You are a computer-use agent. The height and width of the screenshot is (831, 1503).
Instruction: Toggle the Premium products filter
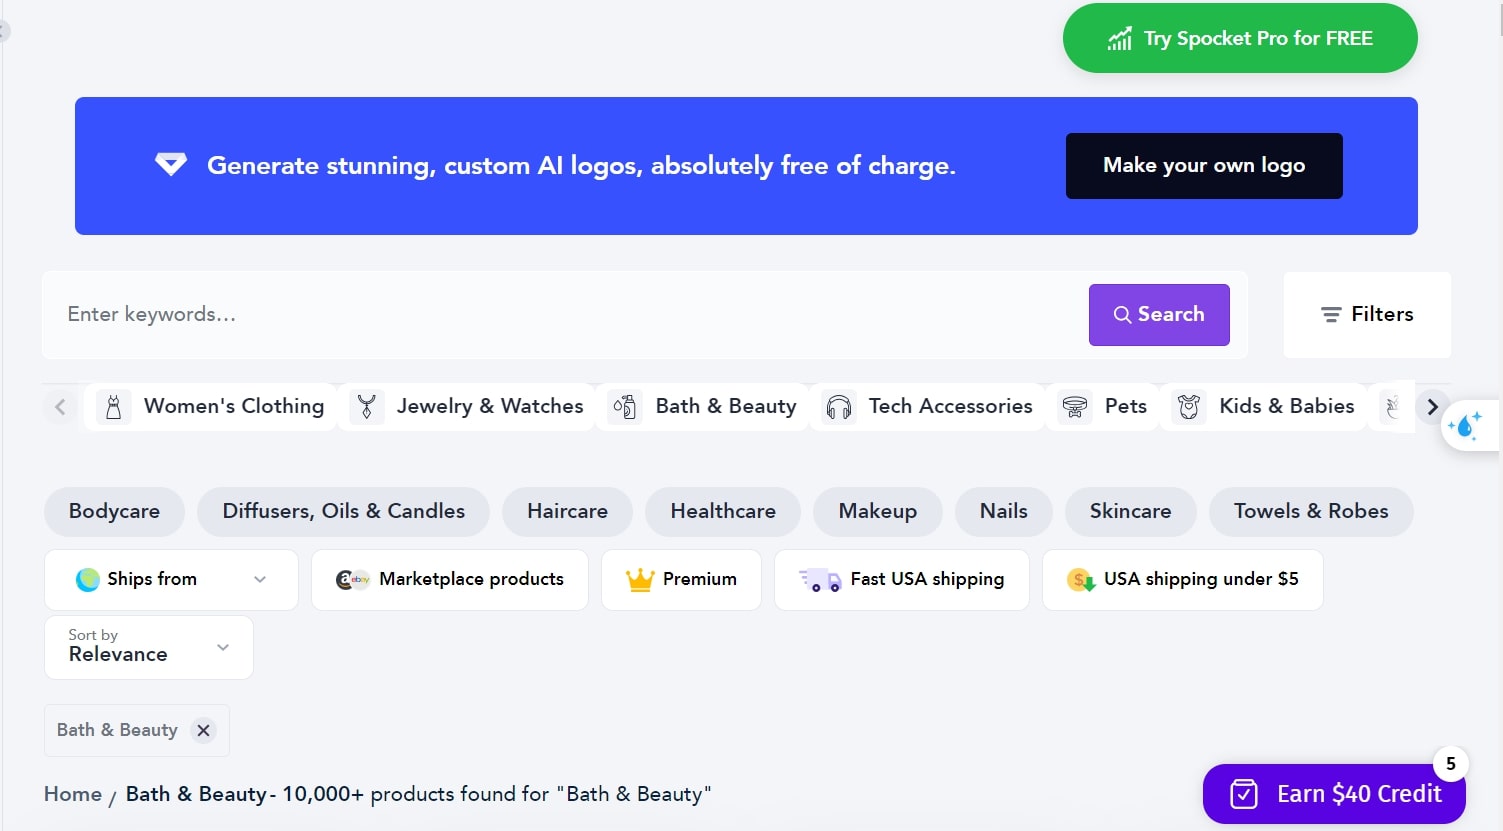pyautogui.click(x=681, y=580)
